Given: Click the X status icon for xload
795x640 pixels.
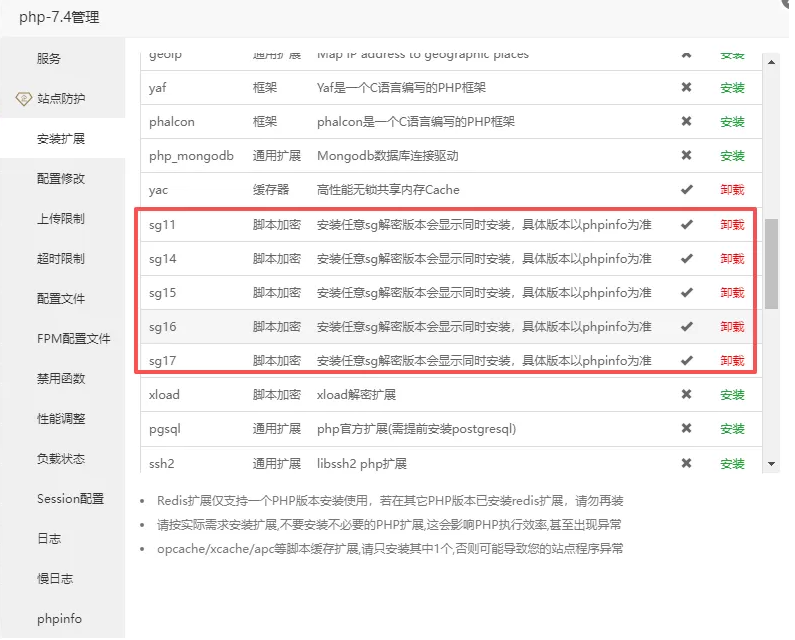Looking at the screenshot, I should click(686, 394).
